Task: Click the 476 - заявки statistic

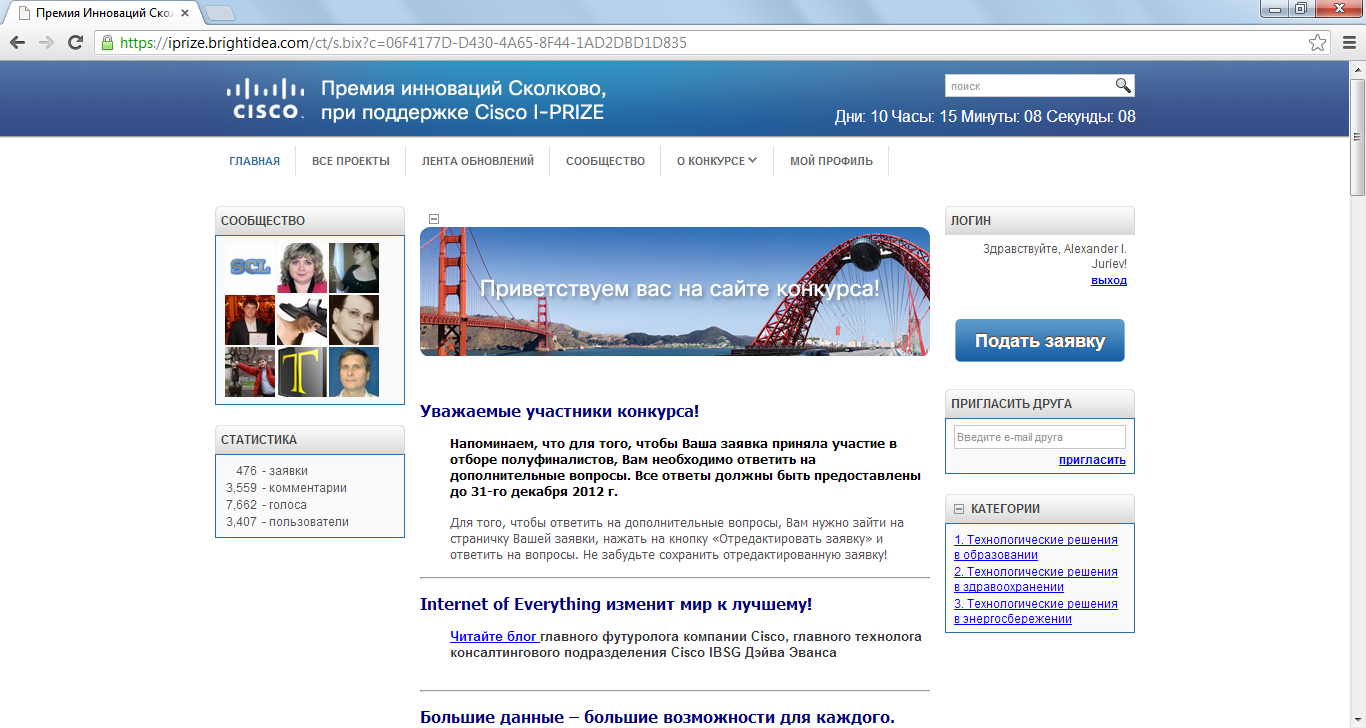Action: tap(272, 470)
